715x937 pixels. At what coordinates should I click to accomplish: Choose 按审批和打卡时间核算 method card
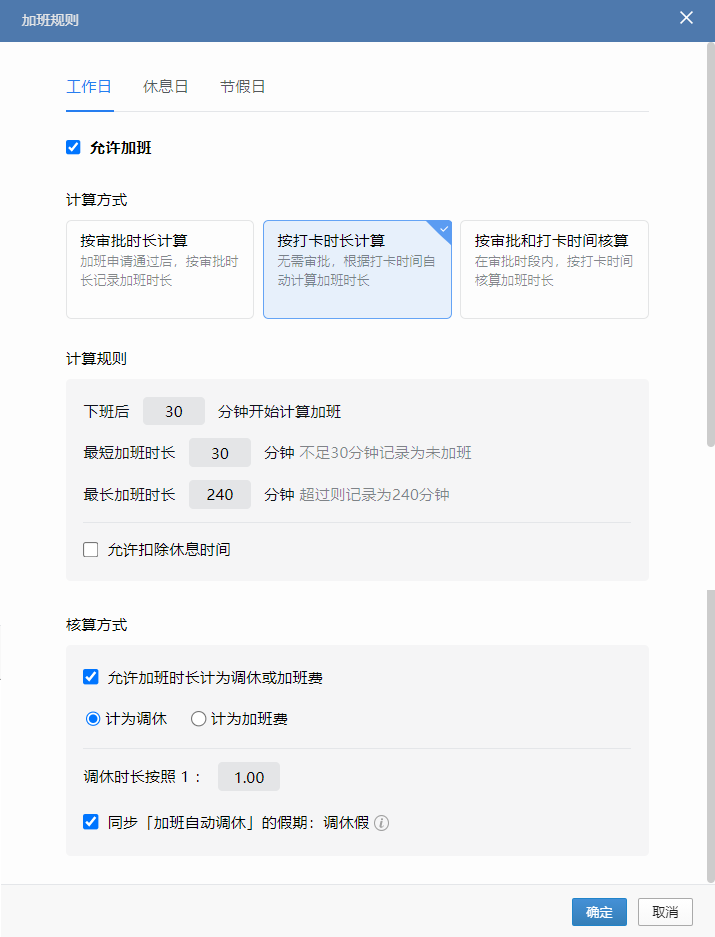[554, 270]
